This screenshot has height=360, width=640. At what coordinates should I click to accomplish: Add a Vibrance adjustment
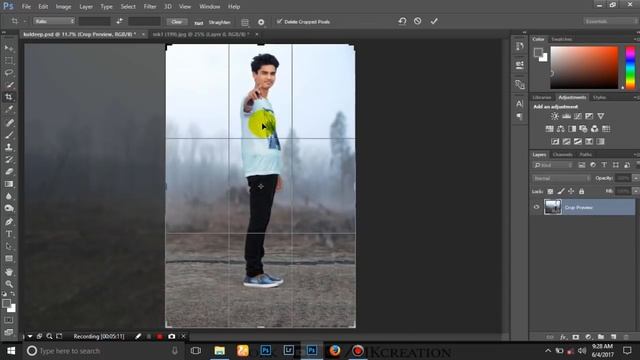(x=600, y=116)
